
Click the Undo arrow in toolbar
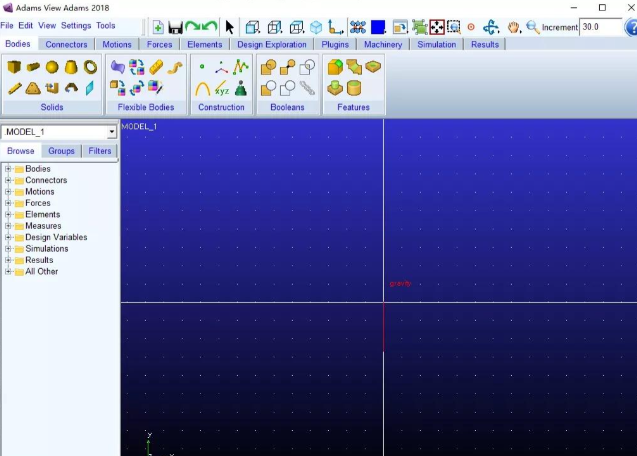pos(209,27)
